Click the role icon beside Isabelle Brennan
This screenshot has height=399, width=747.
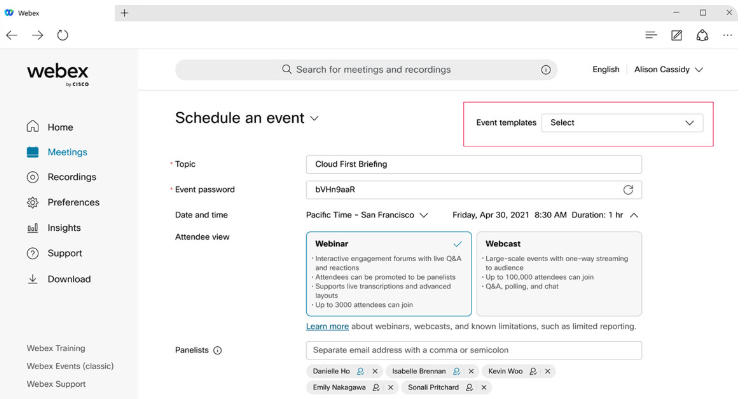(456, 371)
